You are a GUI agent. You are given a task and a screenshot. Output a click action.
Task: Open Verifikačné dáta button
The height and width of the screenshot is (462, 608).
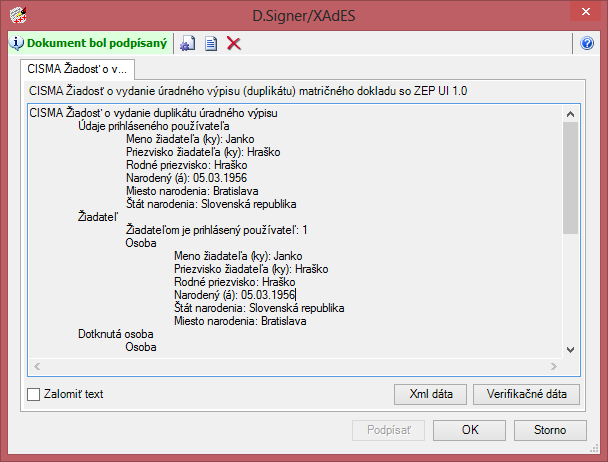pyautogui.click(x=527, y=395)
